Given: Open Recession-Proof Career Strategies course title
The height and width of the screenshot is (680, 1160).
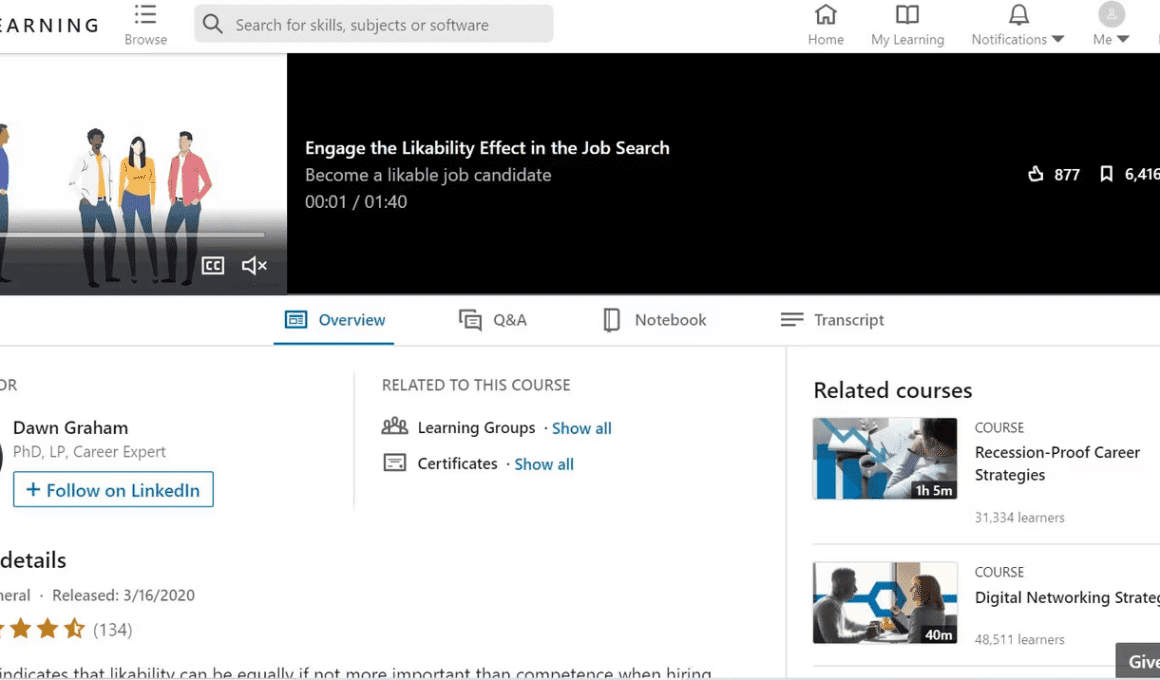Looking at the screenshot, I should pyautogui.click(x=1057, y=463).
